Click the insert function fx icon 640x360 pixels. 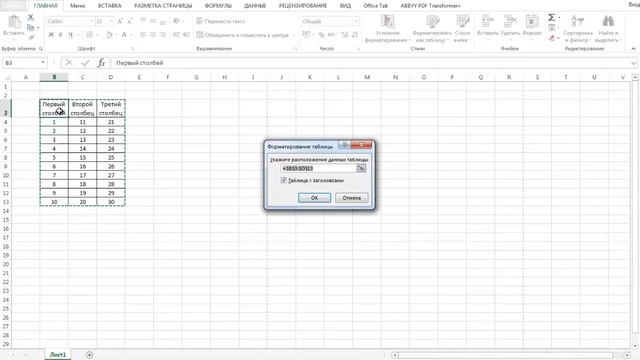pos(101,63)
